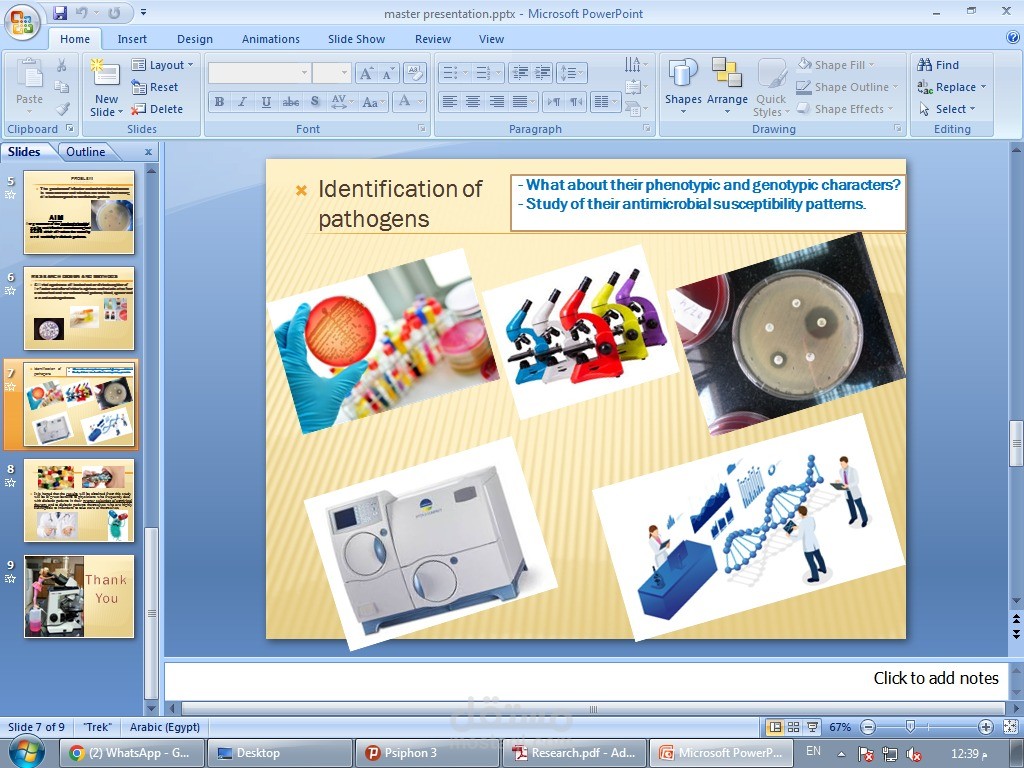Increase list indent level
This screenshot has height=768, width=1024.
tap(543, 72)
